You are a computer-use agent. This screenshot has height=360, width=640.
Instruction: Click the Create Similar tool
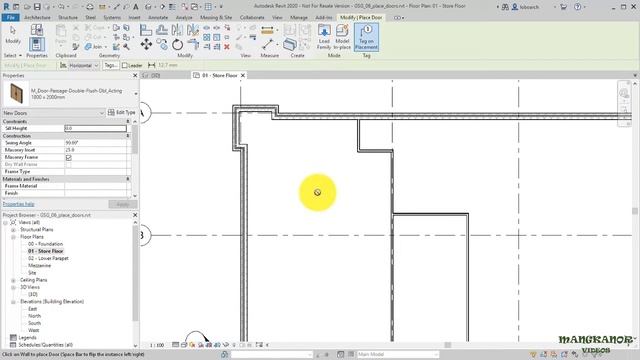[289, 44]
